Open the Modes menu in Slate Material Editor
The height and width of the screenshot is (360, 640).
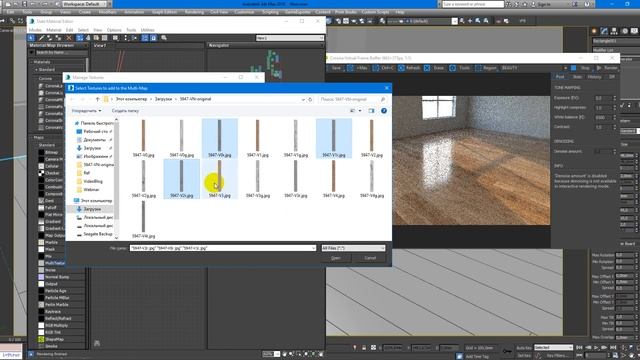point(35,30)
